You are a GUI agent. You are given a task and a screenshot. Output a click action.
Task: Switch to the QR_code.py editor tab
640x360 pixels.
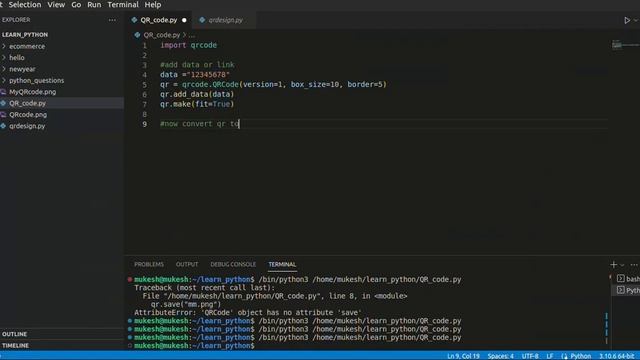[x=159, y=20]
